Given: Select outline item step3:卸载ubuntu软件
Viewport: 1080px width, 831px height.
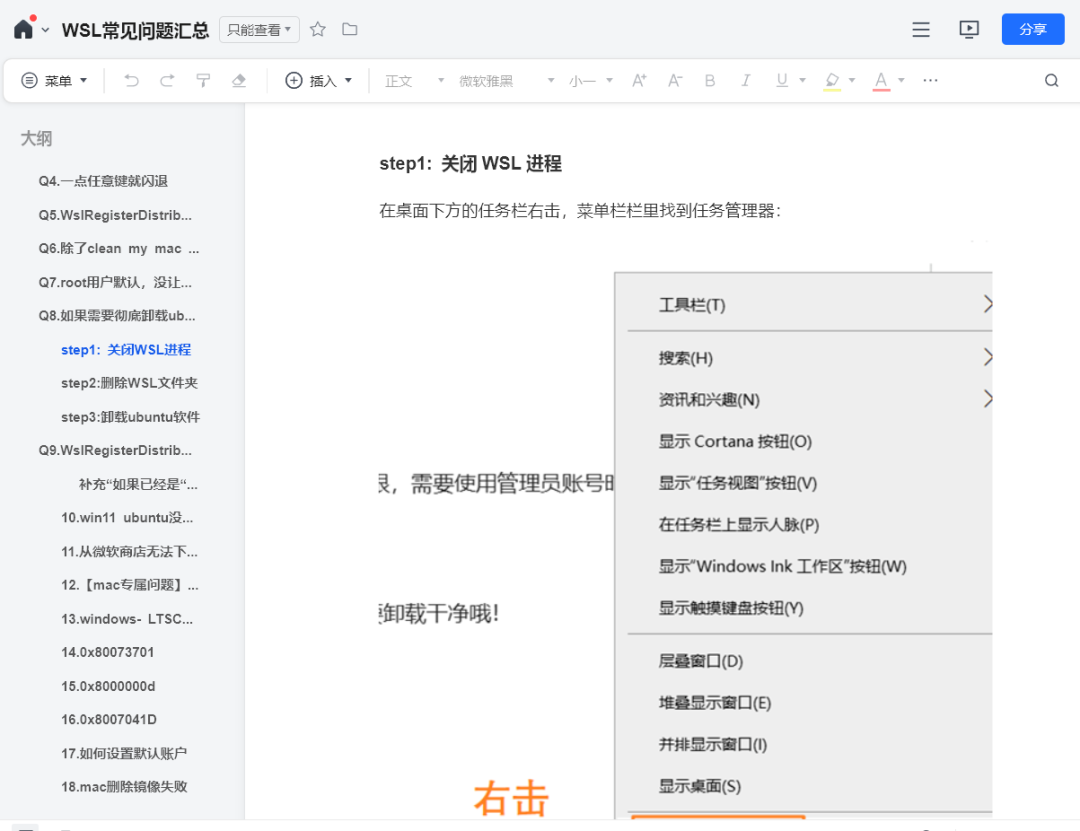Looking at the screenshot, I should 130,417.
